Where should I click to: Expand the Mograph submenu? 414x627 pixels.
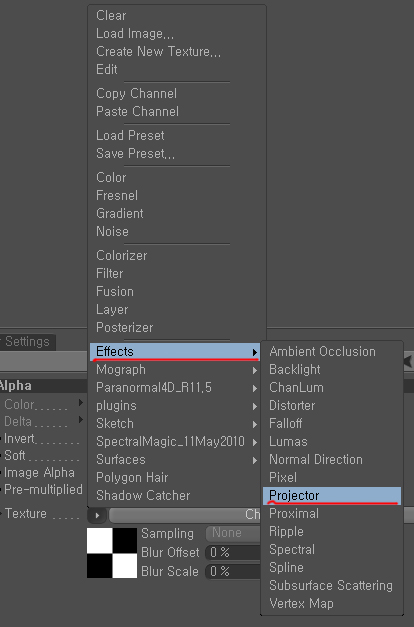point(175,370)
